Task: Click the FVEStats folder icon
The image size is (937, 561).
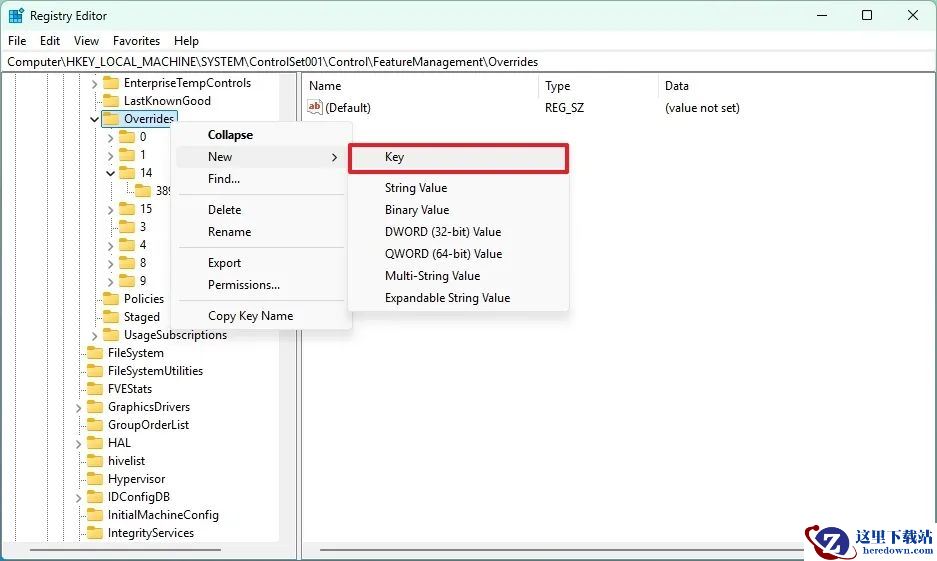Action: 95,388
